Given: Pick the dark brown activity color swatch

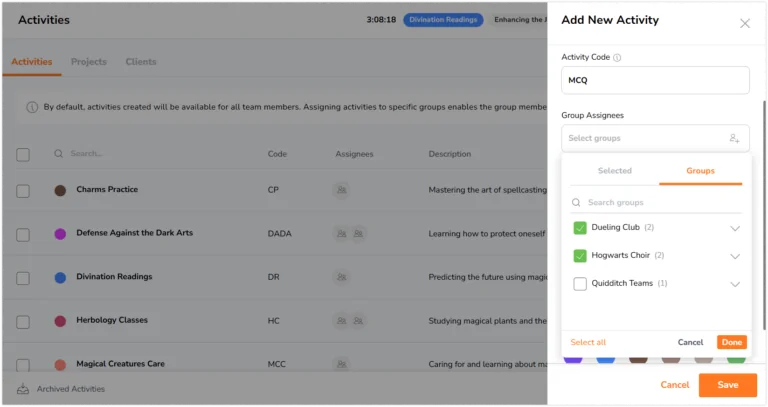Looking at the screenshot, I should pos(638,359).
